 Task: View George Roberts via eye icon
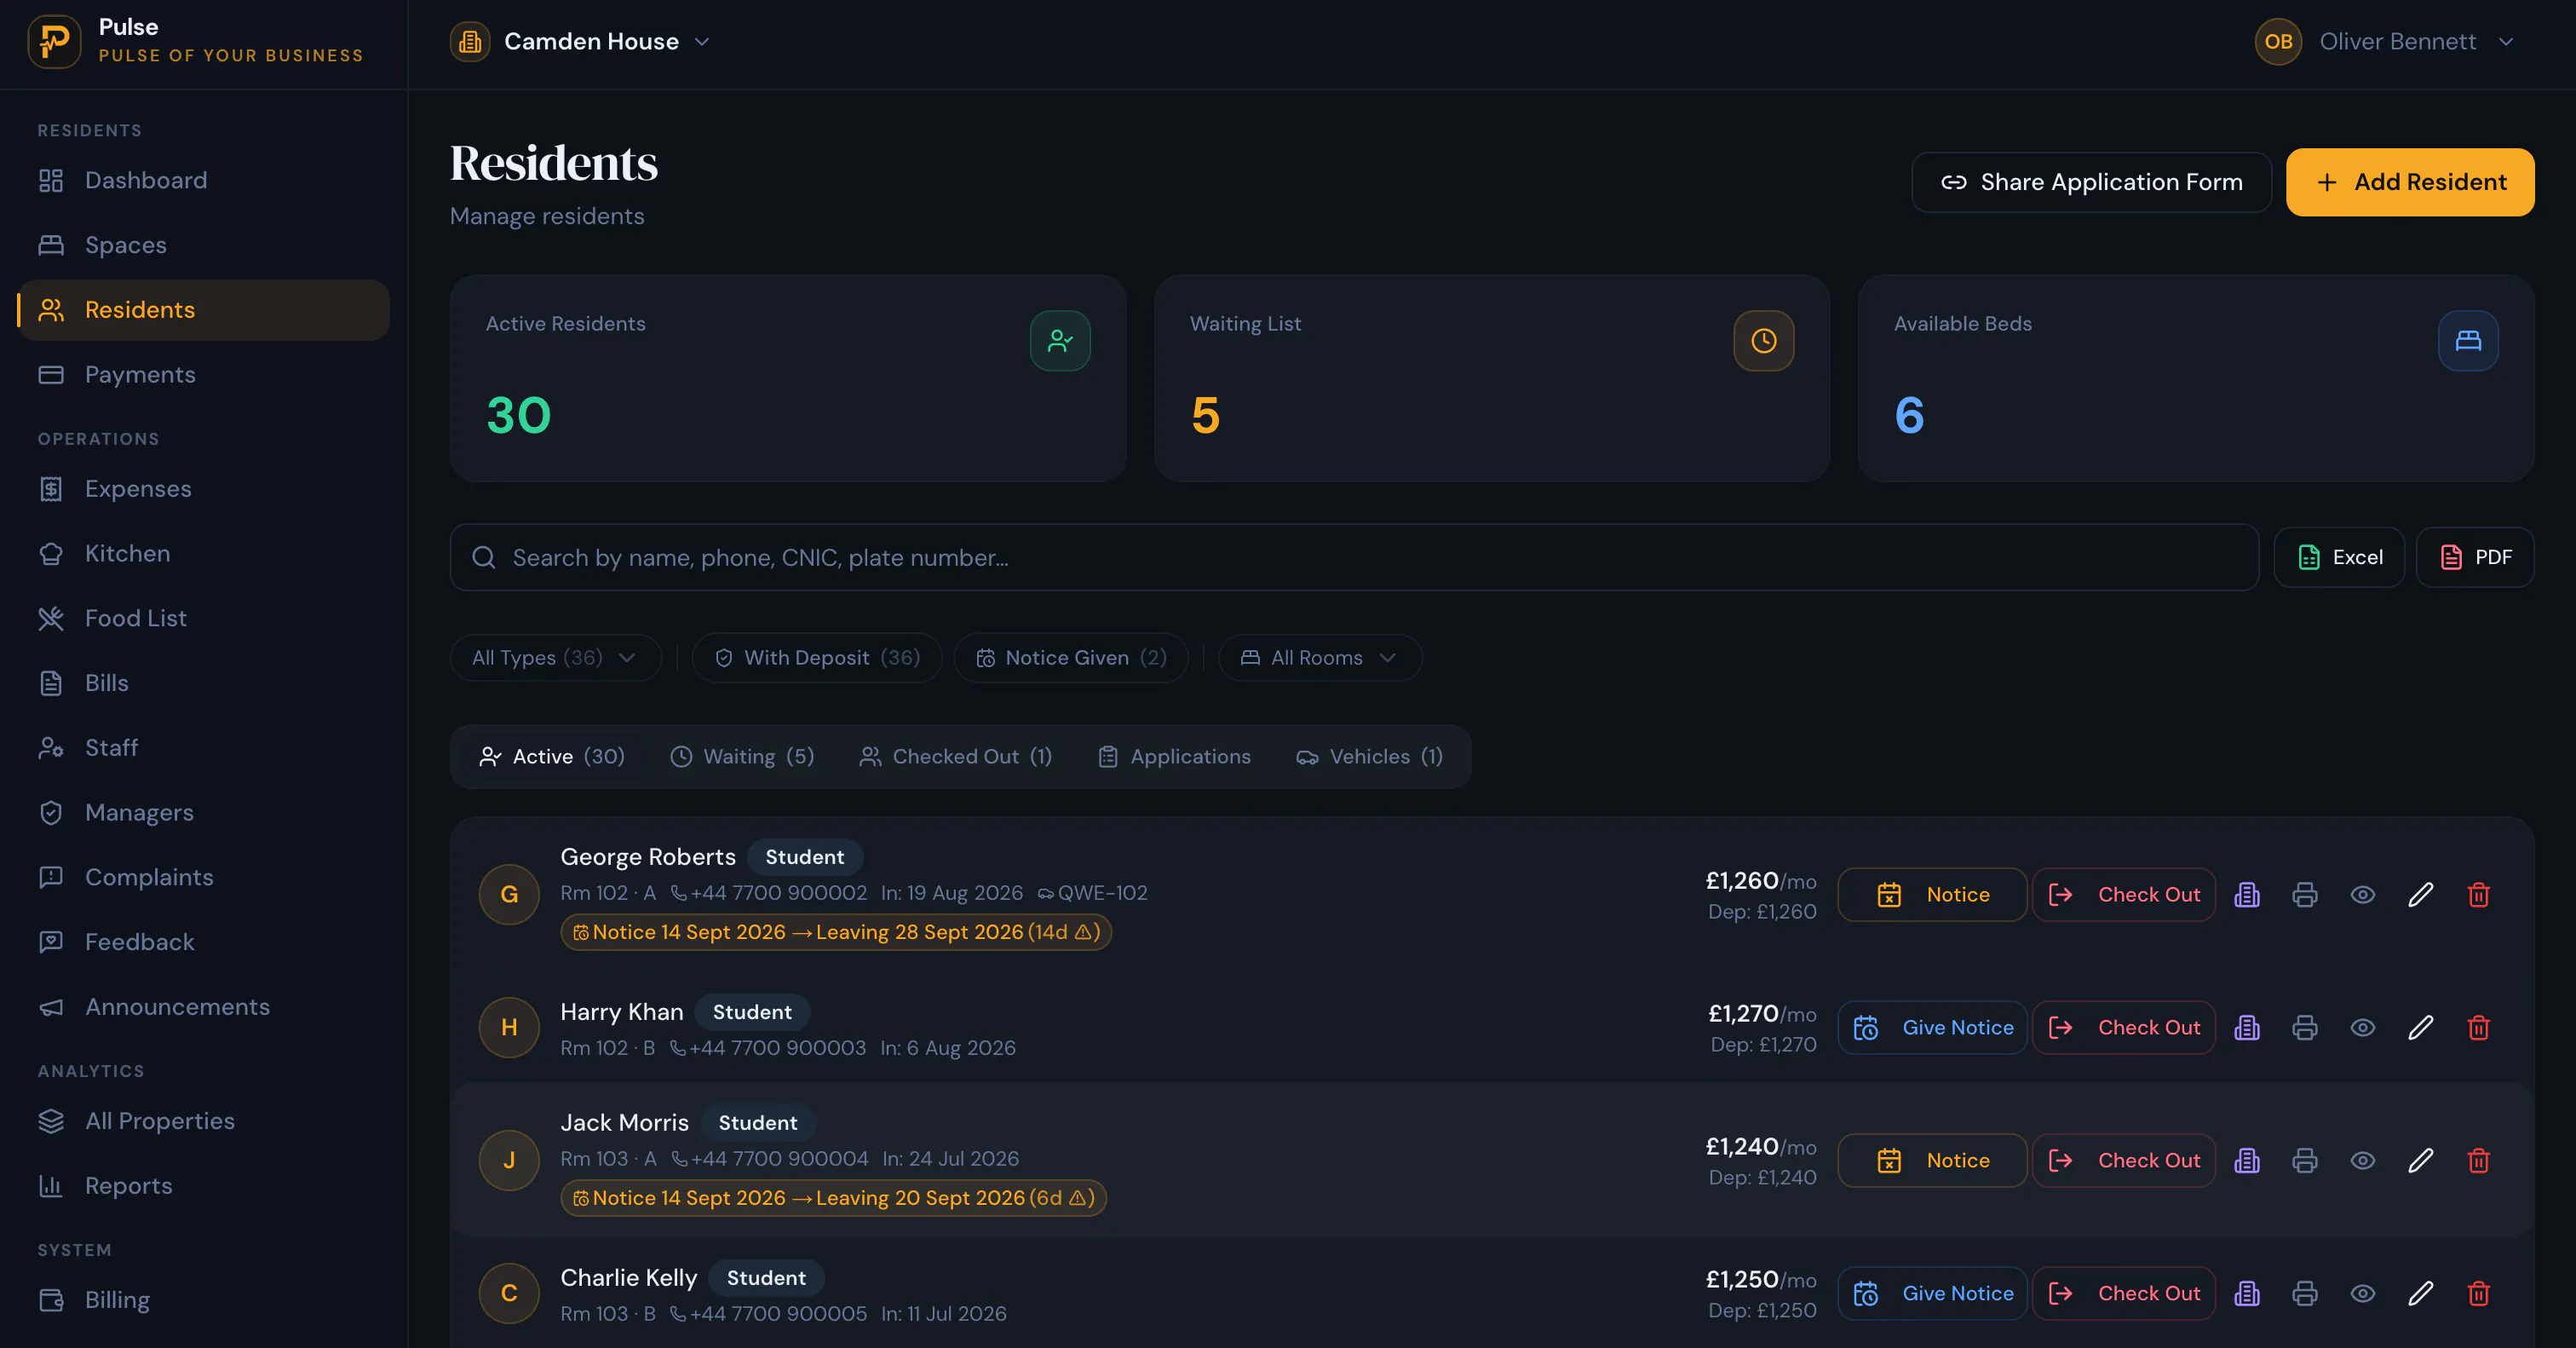pos(2362,894)
